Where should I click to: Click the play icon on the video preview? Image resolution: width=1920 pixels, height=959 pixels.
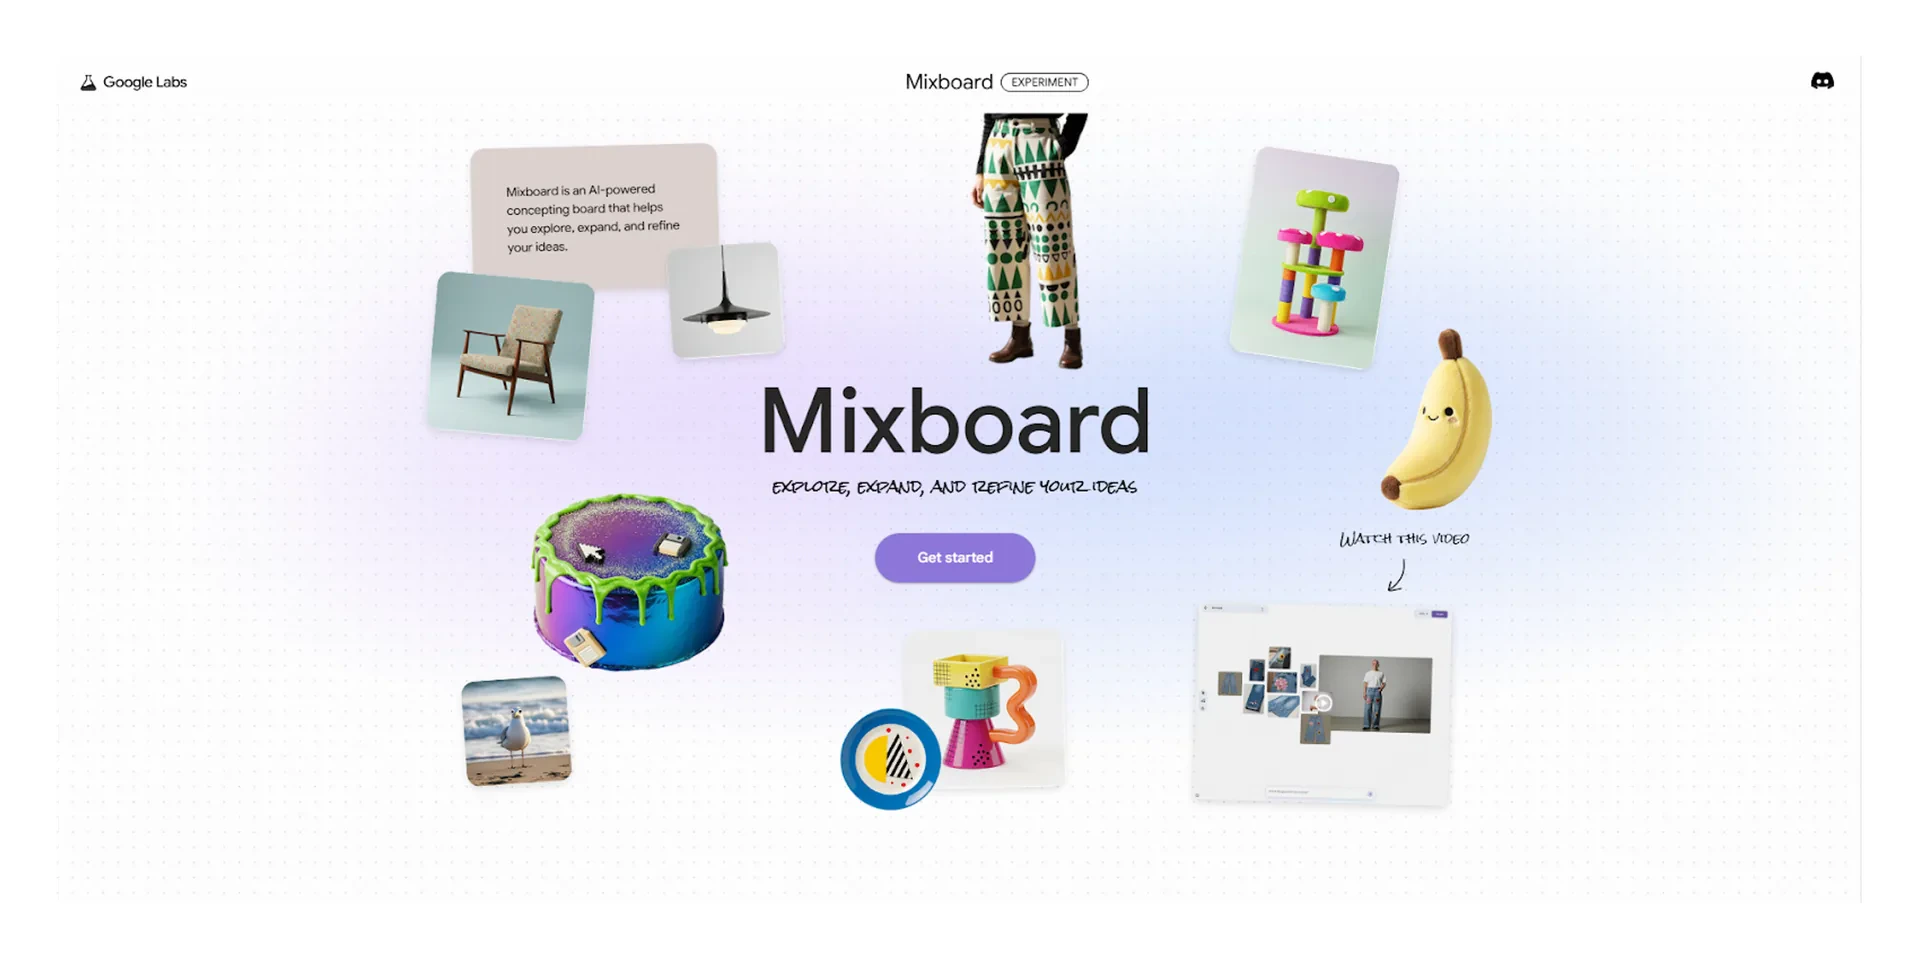(1323, 703)
